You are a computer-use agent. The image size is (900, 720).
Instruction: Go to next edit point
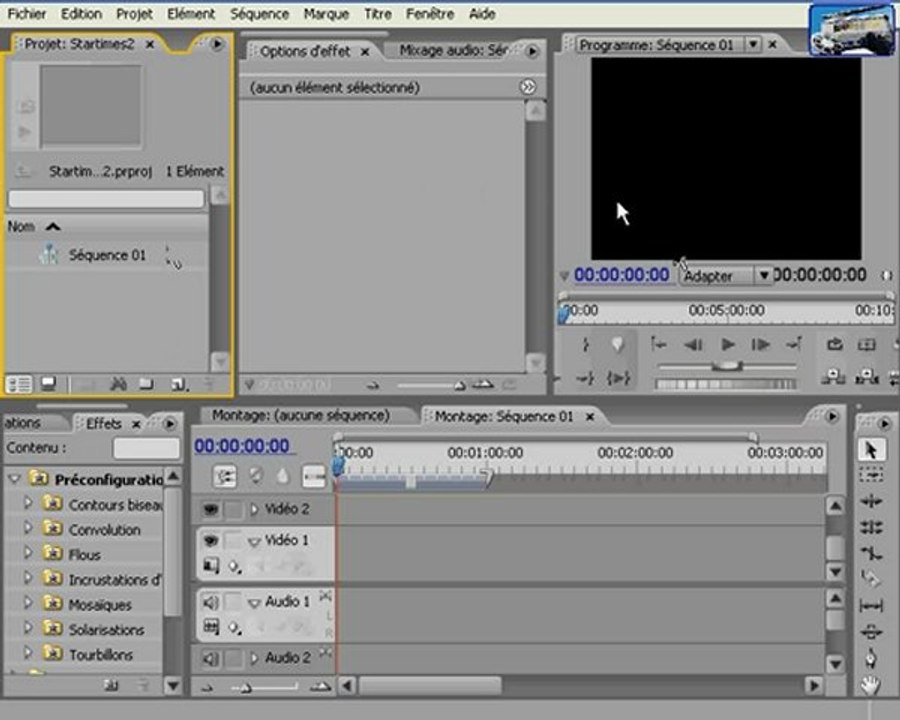[x=794, y=344]
